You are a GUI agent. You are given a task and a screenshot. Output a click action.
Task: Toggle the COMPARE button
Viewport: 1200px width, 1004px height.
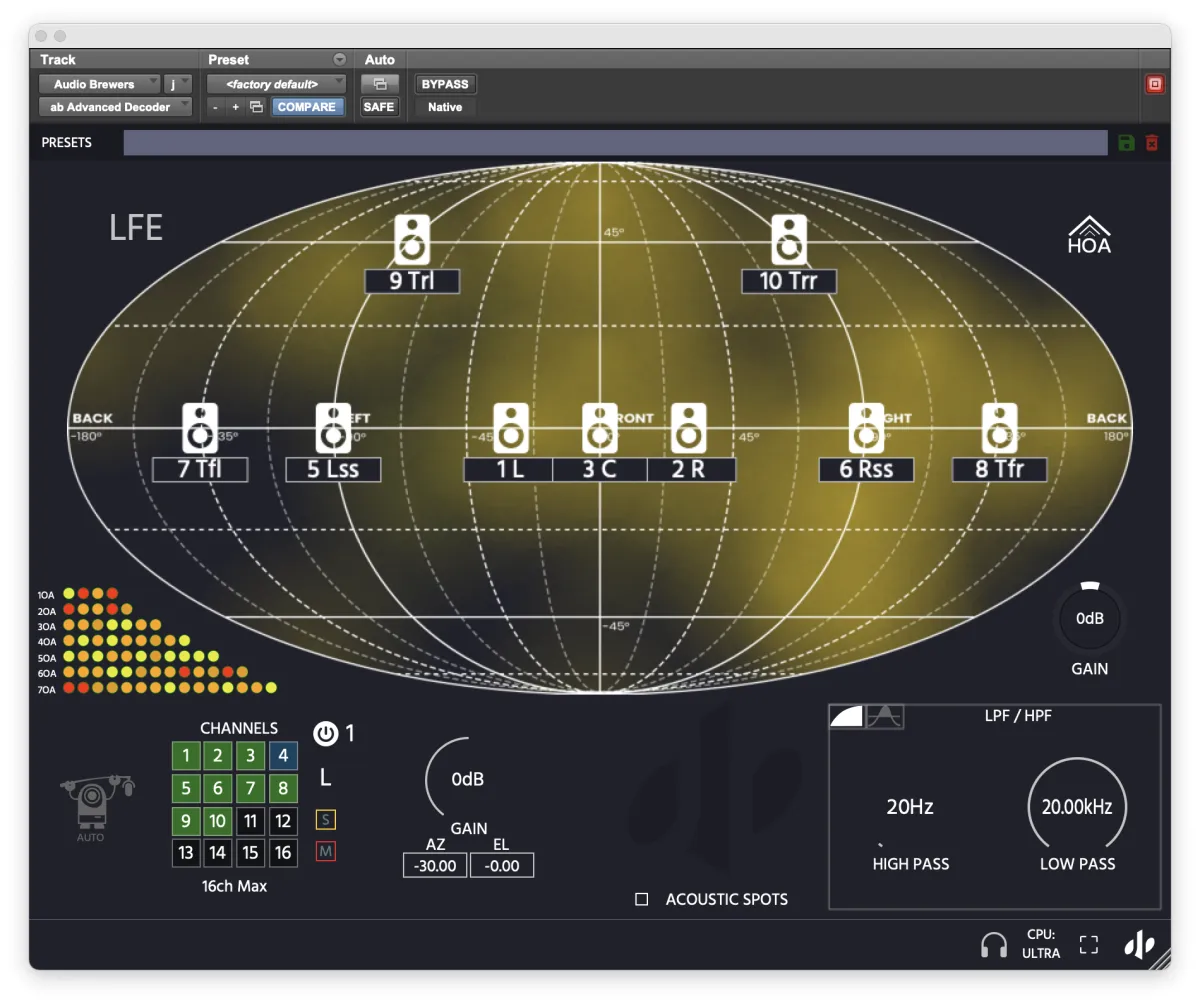[307, 107]
